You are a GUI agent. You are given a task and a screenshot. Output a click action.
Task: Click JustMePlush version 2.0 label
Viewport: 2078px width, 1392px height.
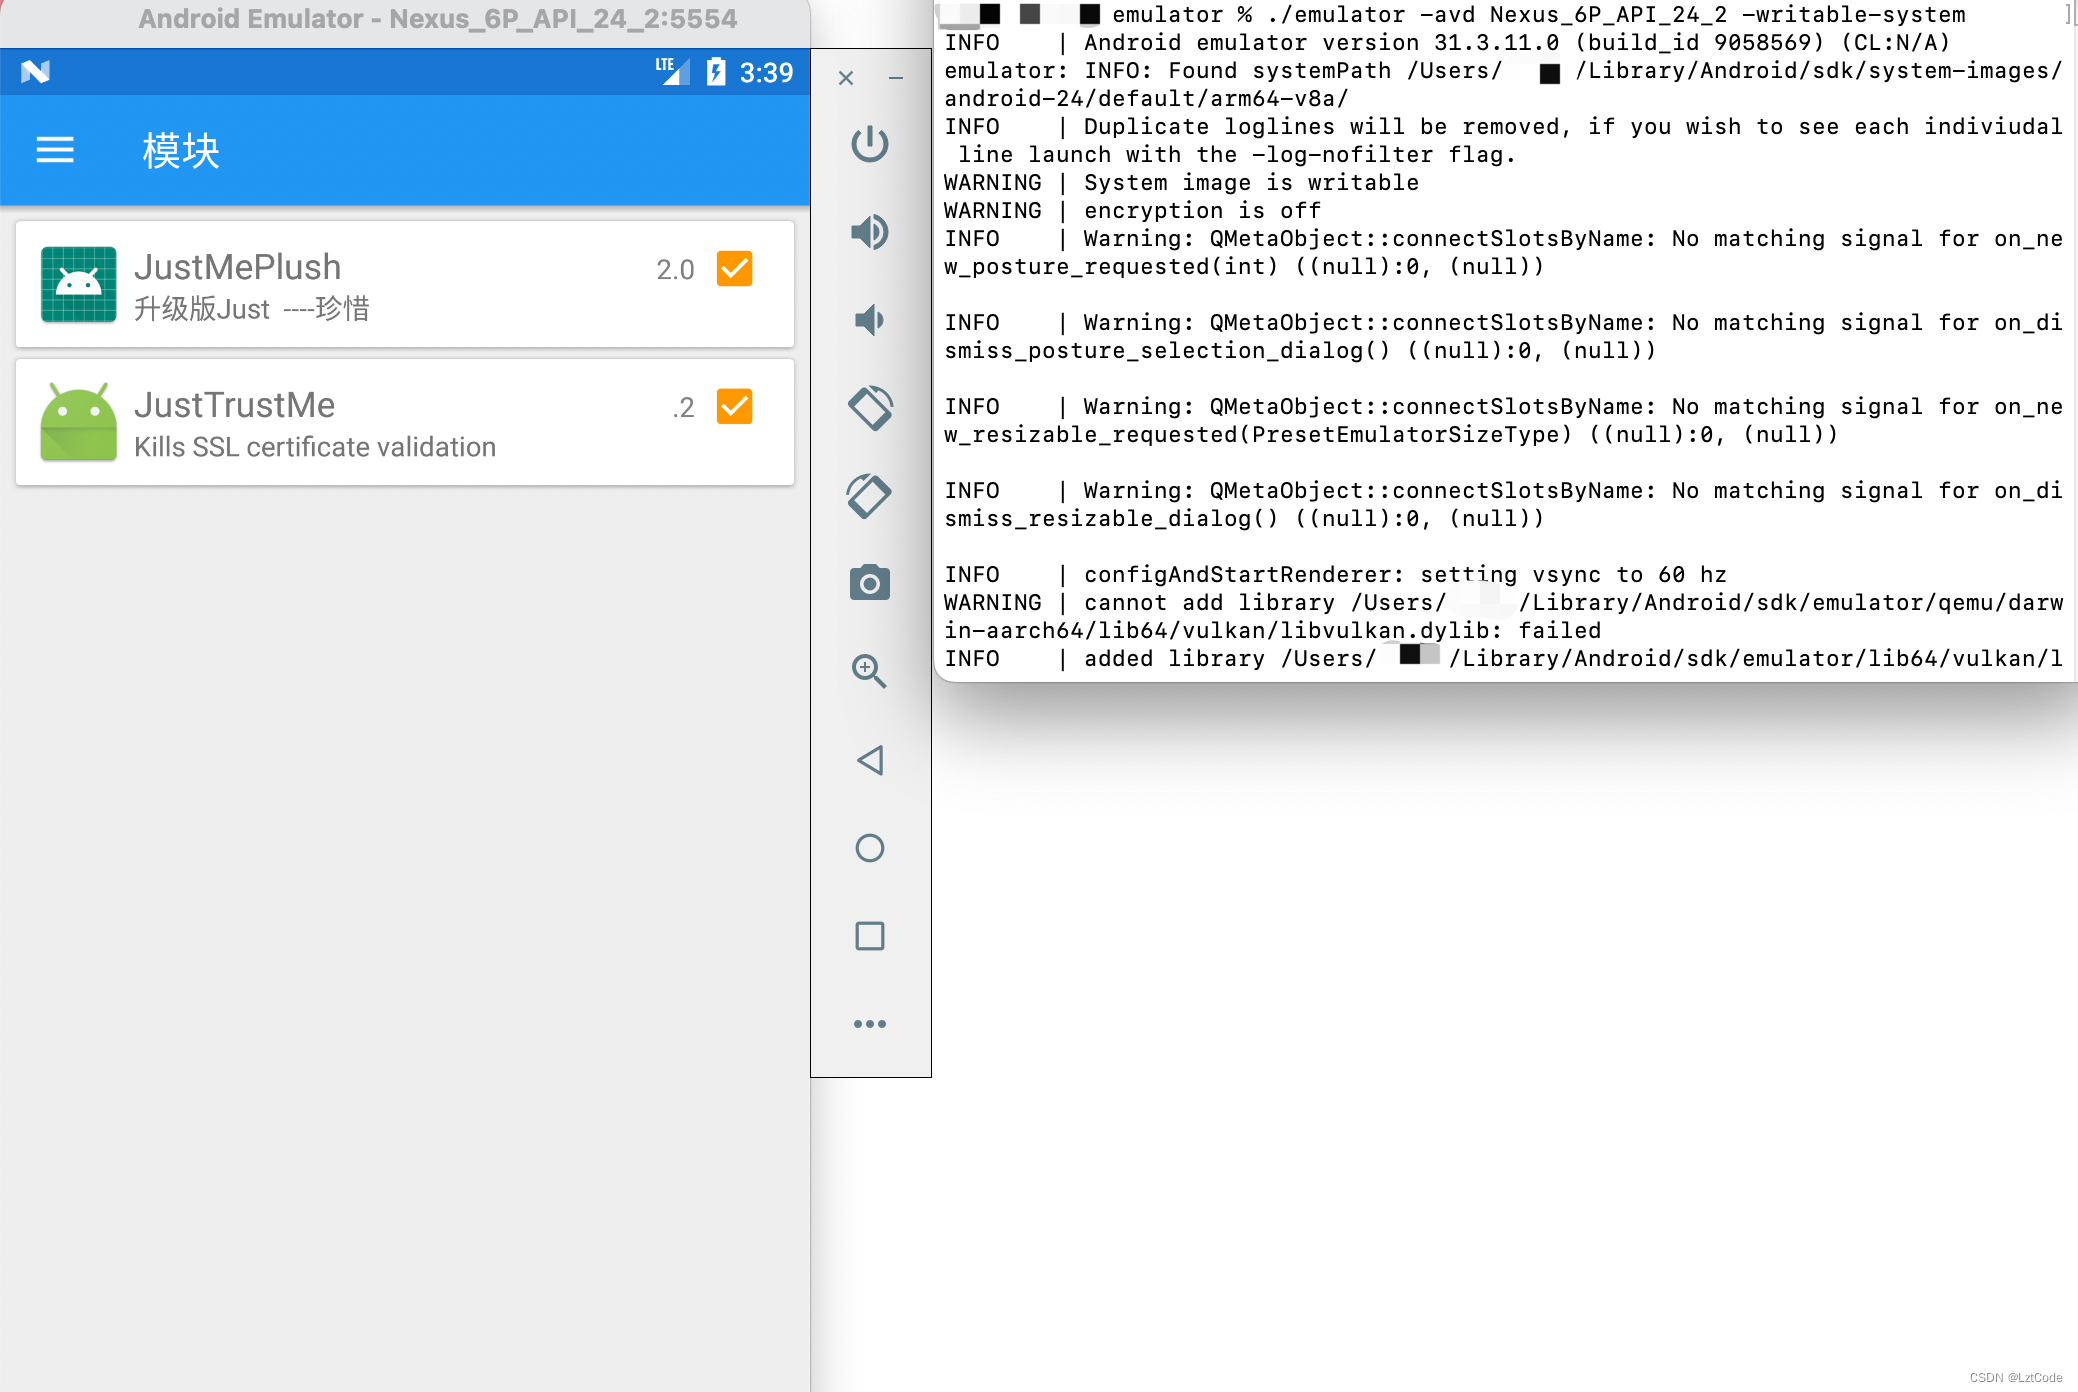[x=675, y=270]
